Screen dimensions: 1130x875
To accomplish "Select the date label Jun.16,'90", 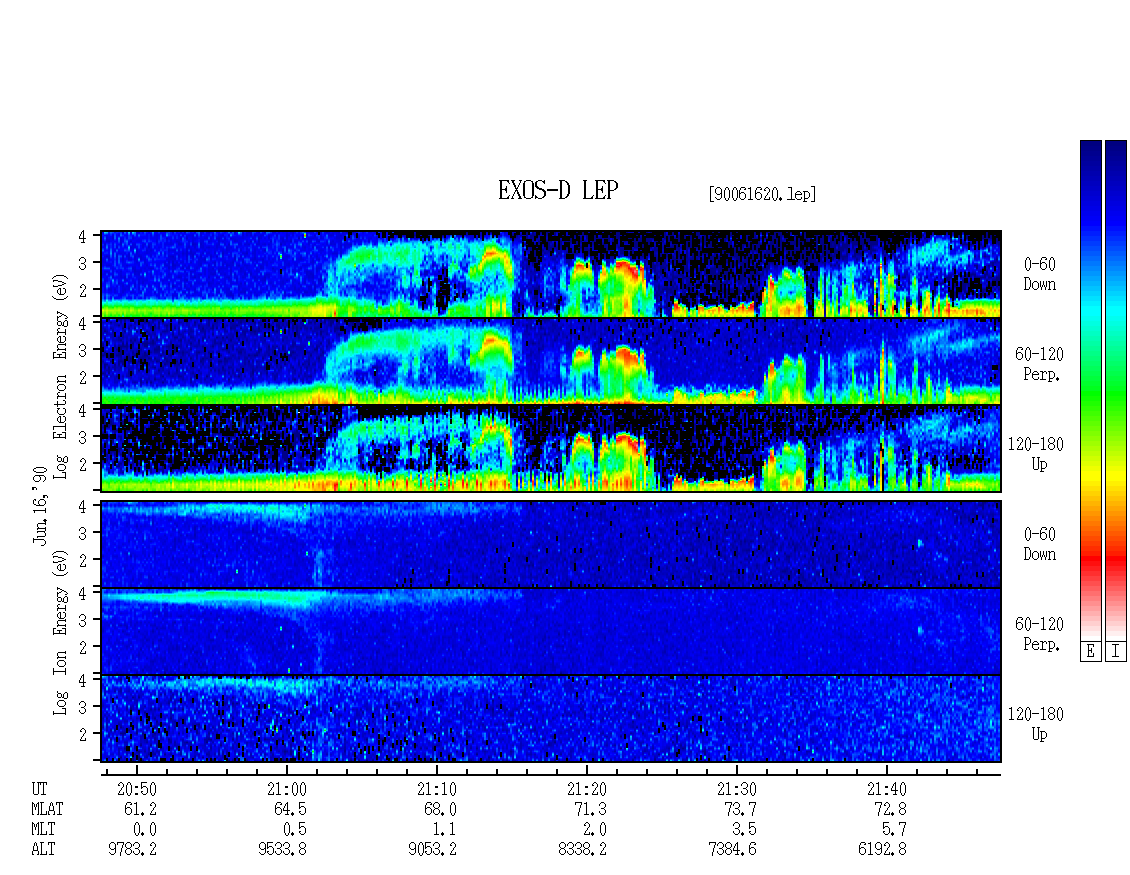I will [40, 505].
